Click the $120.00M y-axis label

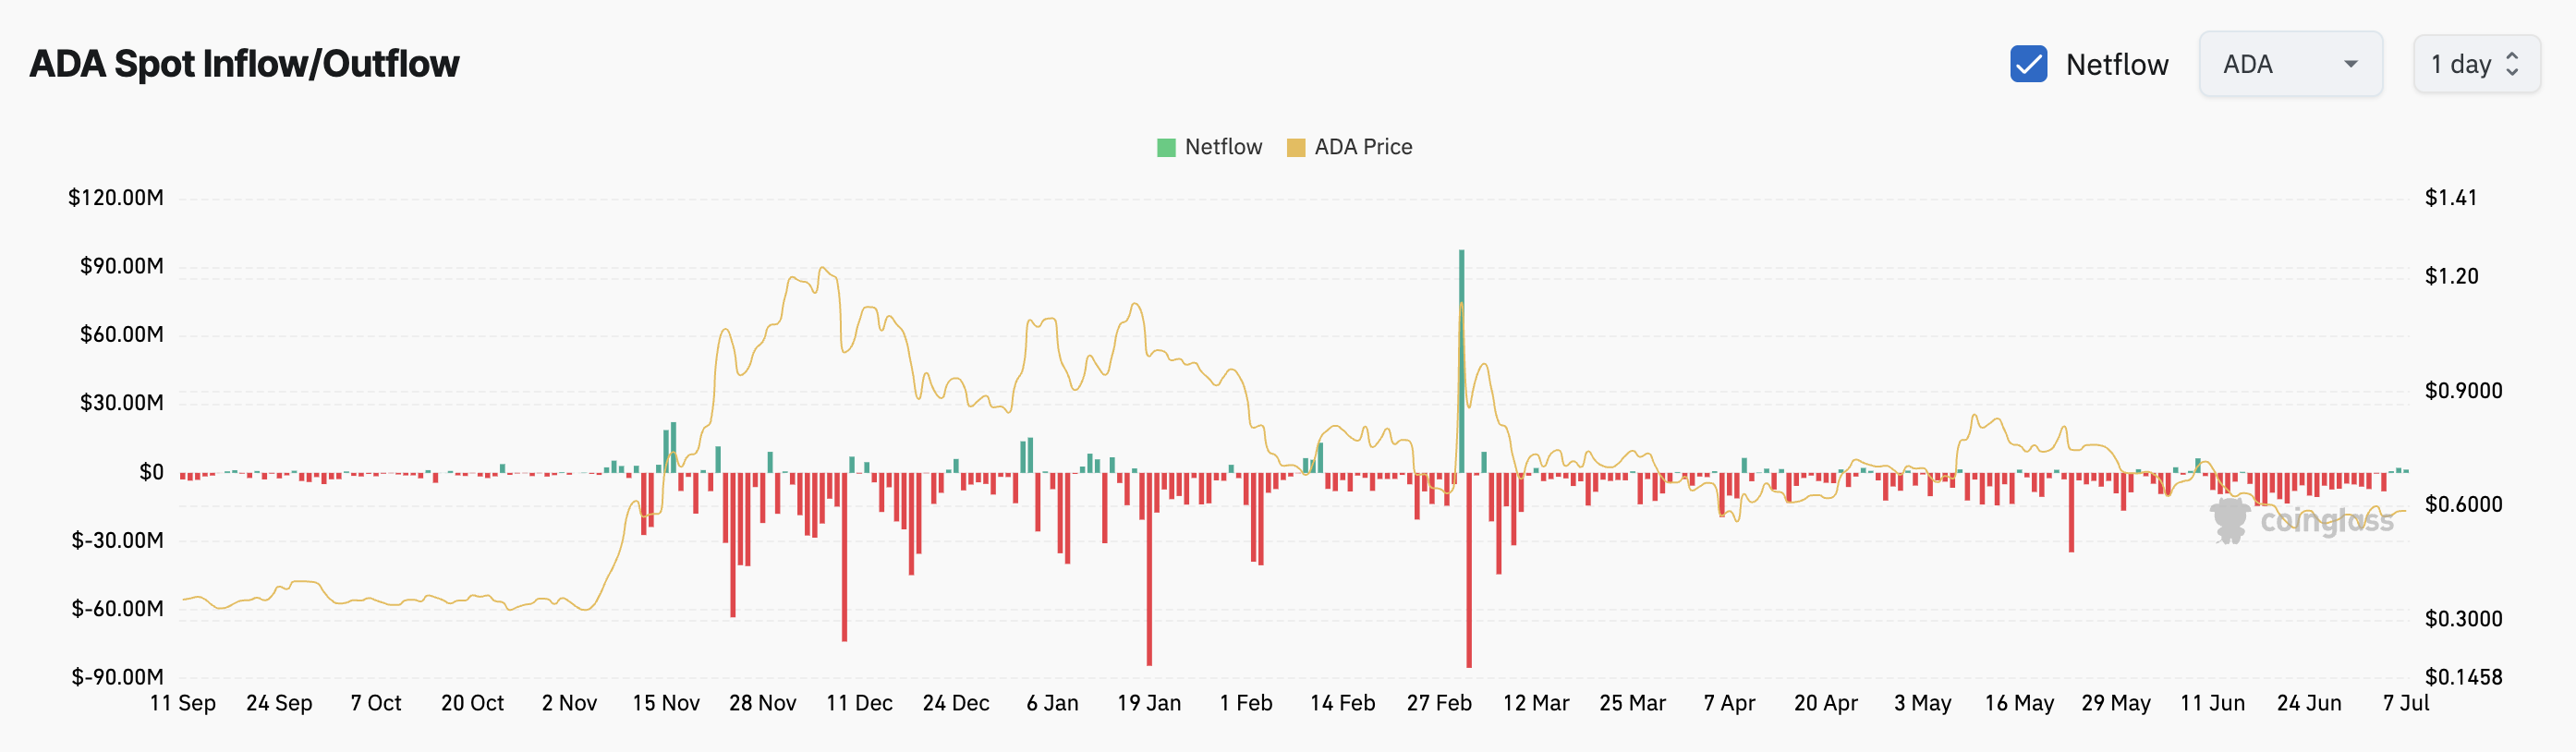pyautogui.click(x=115, y=198)
